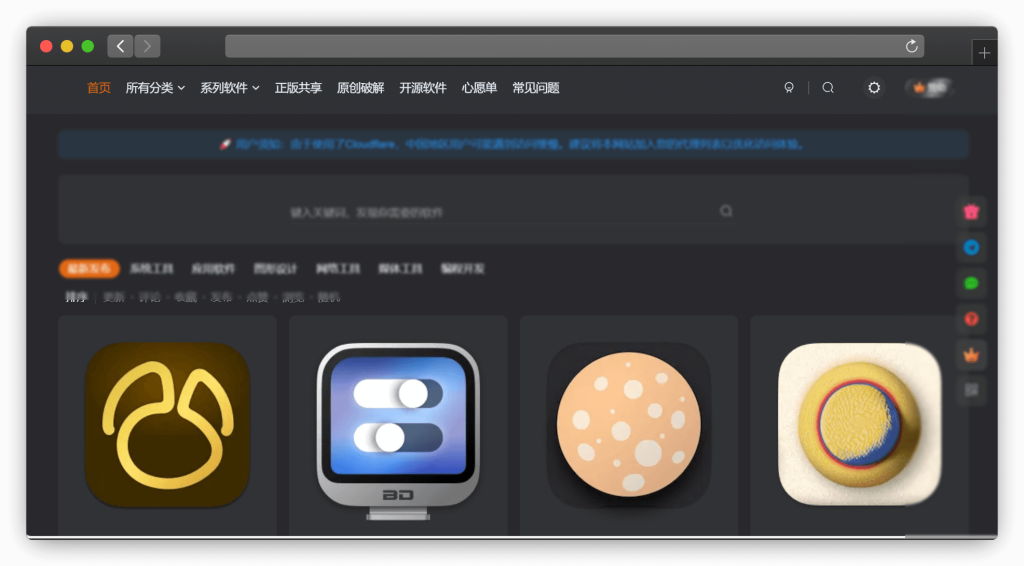
Task: Click the pink gift icon in sidebar
Action: click(x=970, y=212)
